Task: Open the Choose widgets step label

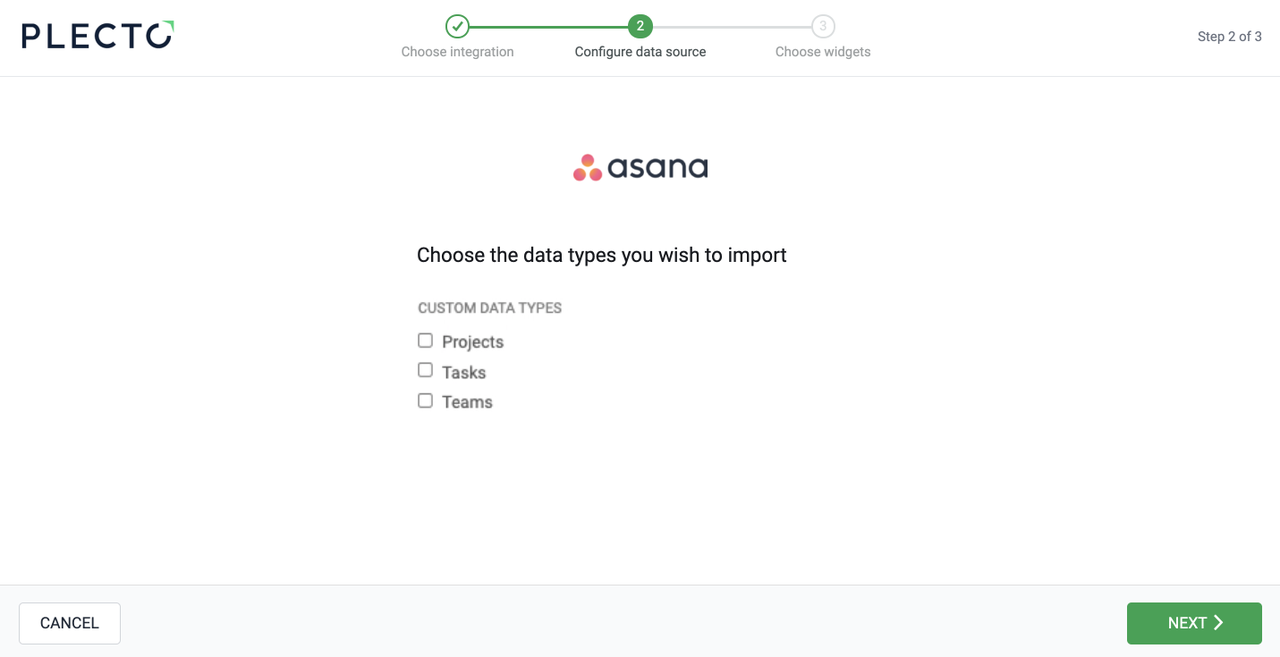Action: pyautogui.click(x=823, y=52)
